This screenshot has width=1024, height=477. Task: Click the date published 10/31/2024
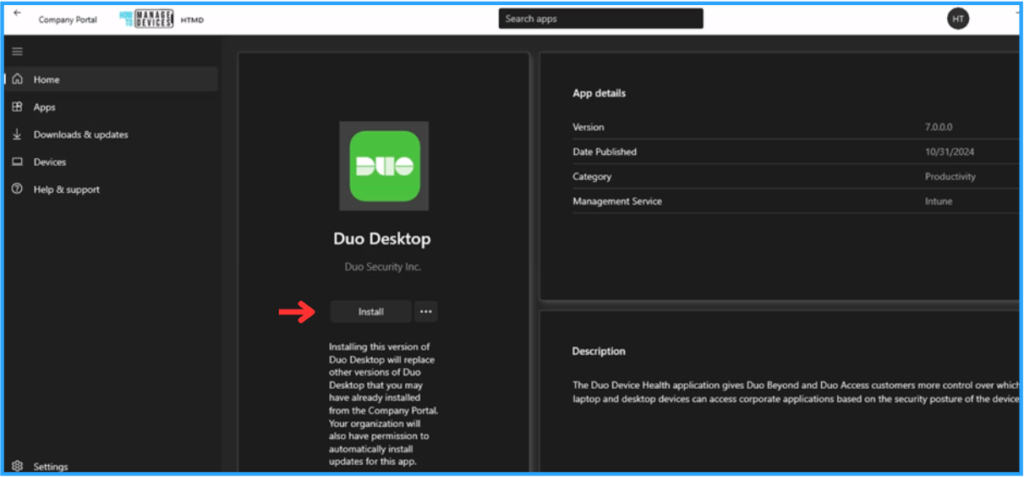(x=950, y=152)
